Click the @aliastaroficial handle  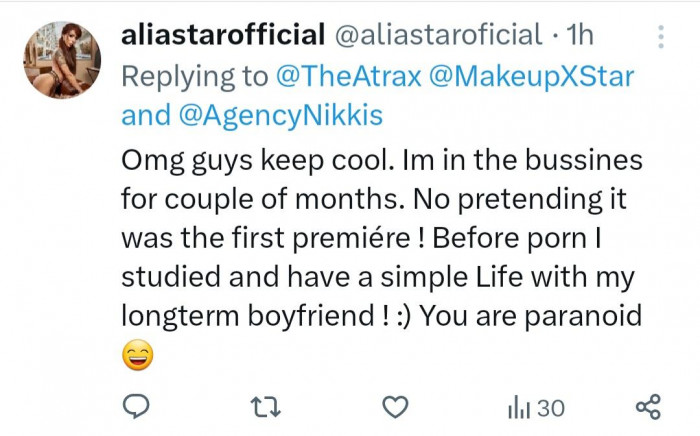coord(436,36)
